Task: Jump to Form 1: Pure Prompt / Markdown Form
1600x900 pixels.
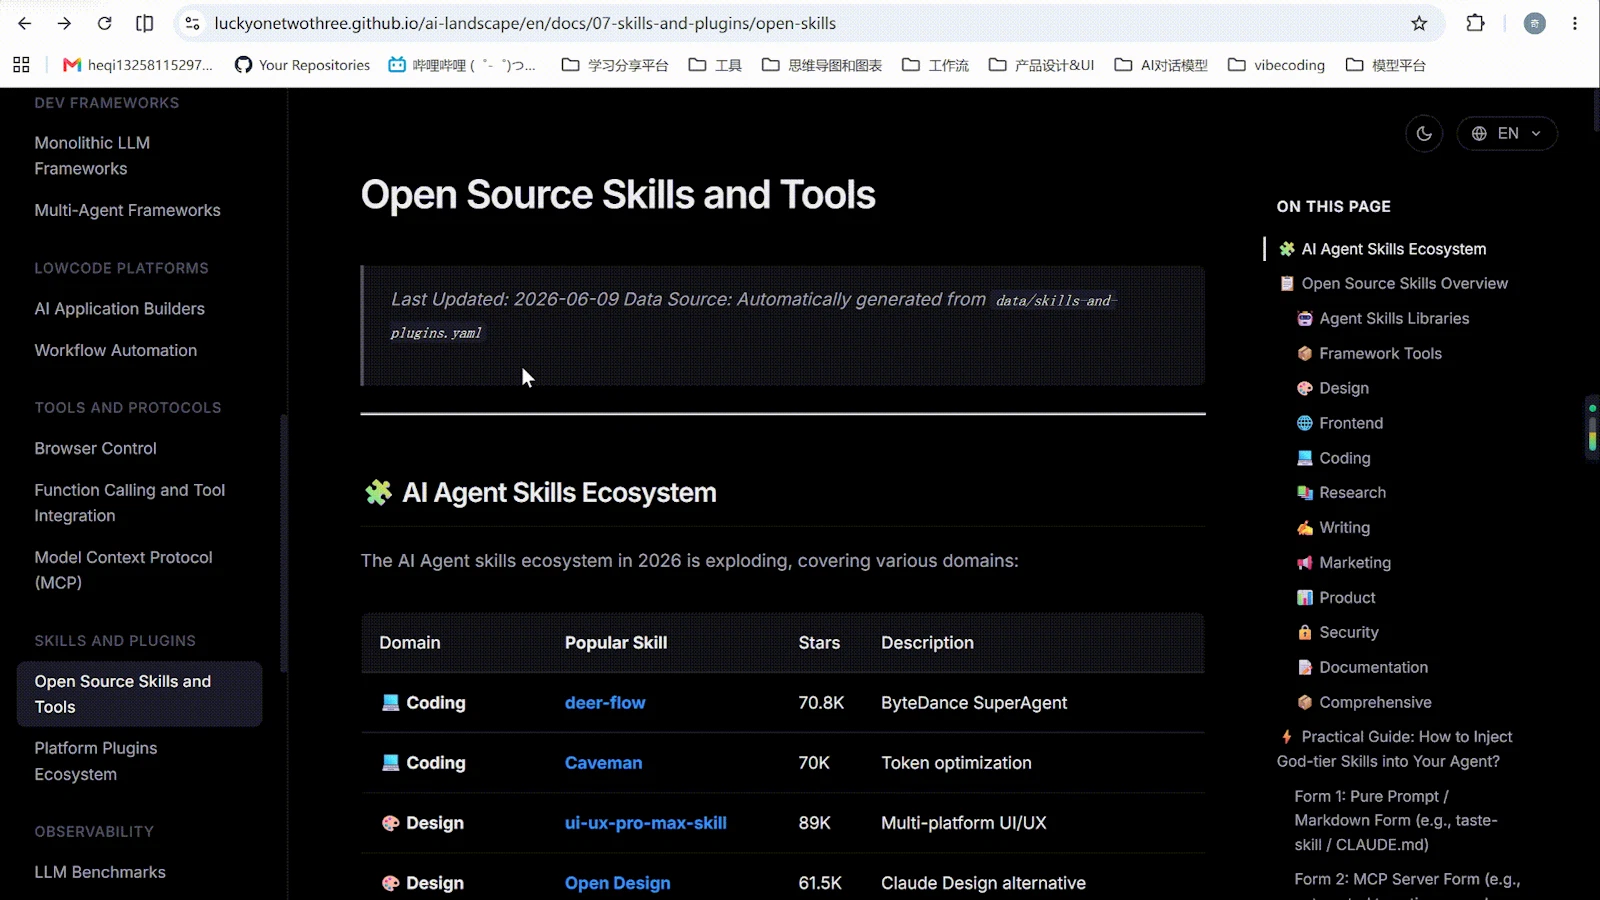Action: 1396,820
